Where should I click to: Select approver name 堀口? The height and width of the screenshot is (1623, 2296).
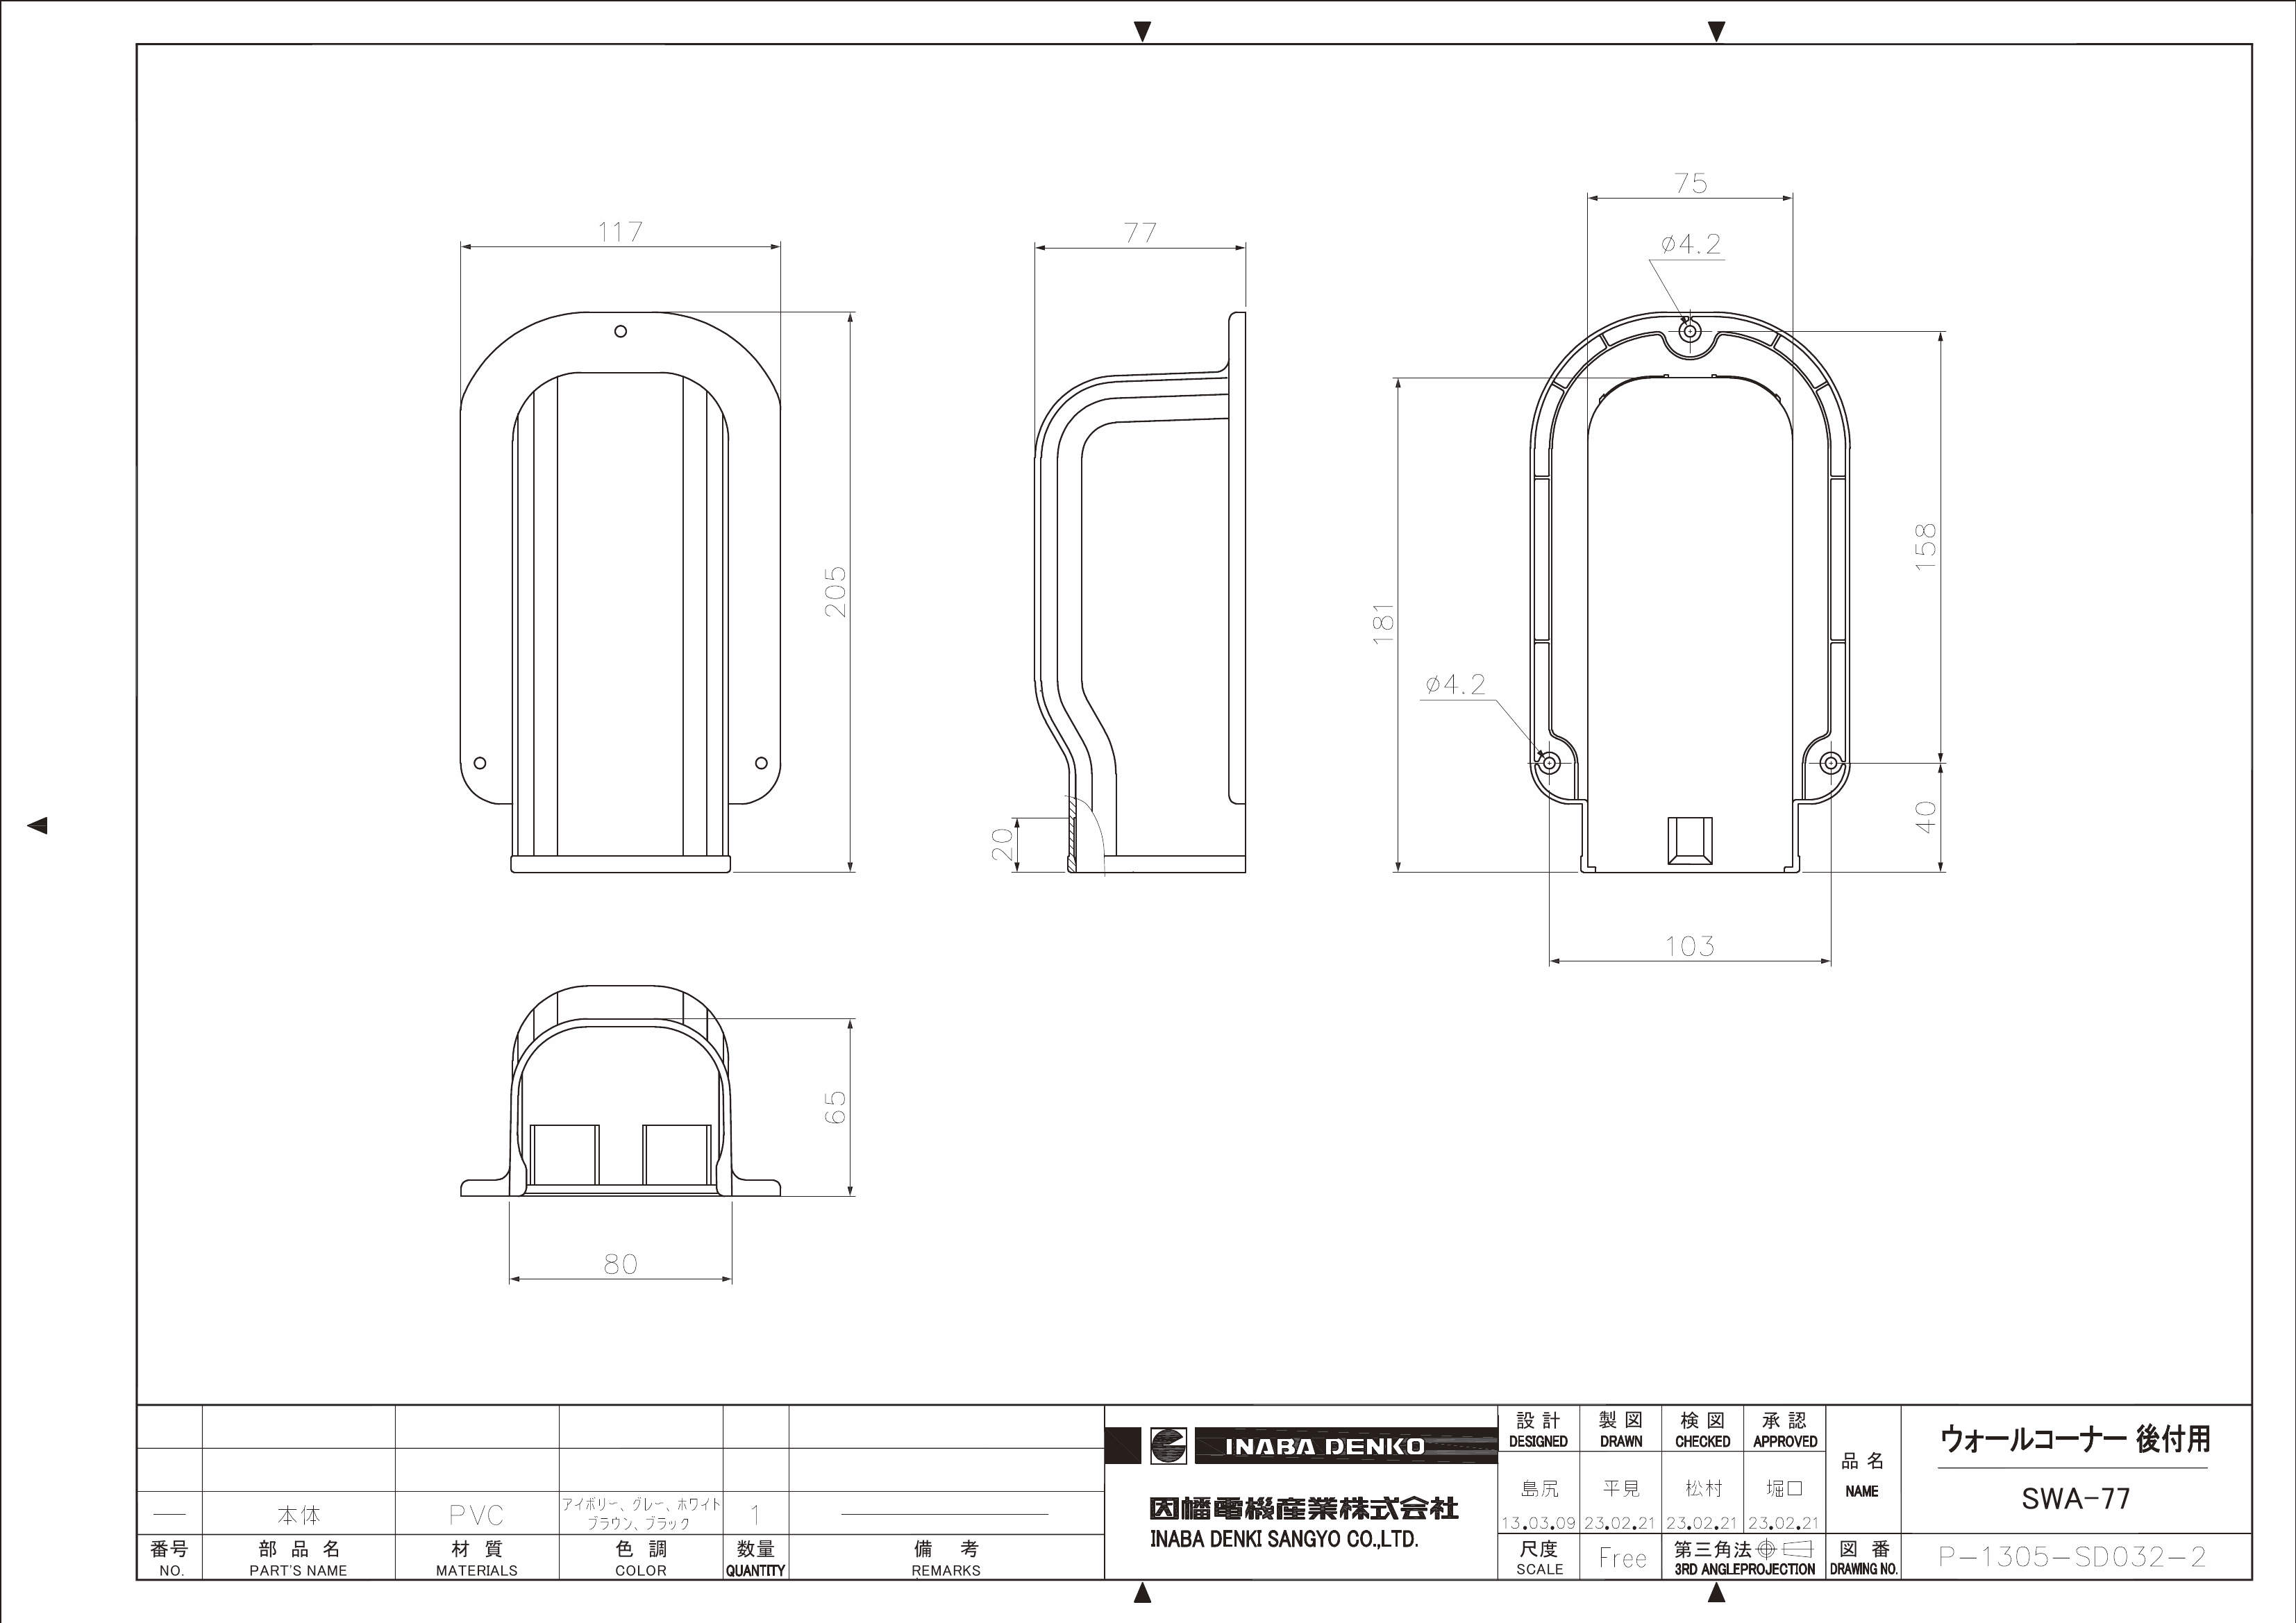(x=1785, y=1489)
